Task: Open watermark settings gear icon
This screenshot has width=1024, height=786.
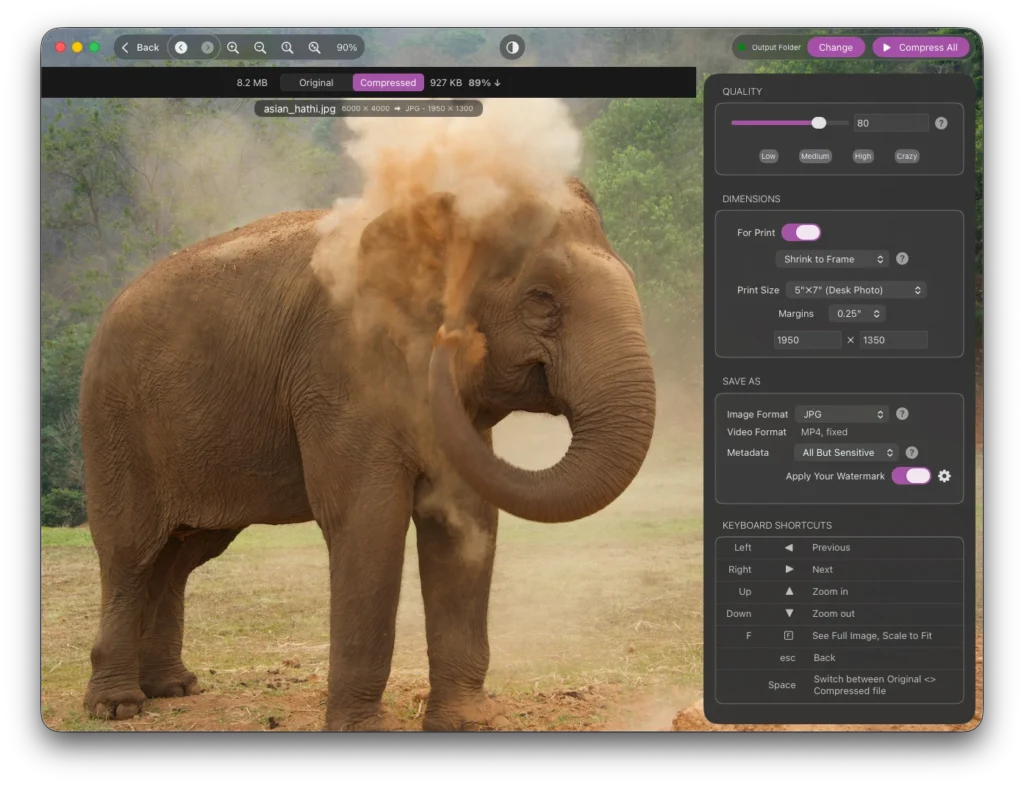Action: tap(944, 476)
